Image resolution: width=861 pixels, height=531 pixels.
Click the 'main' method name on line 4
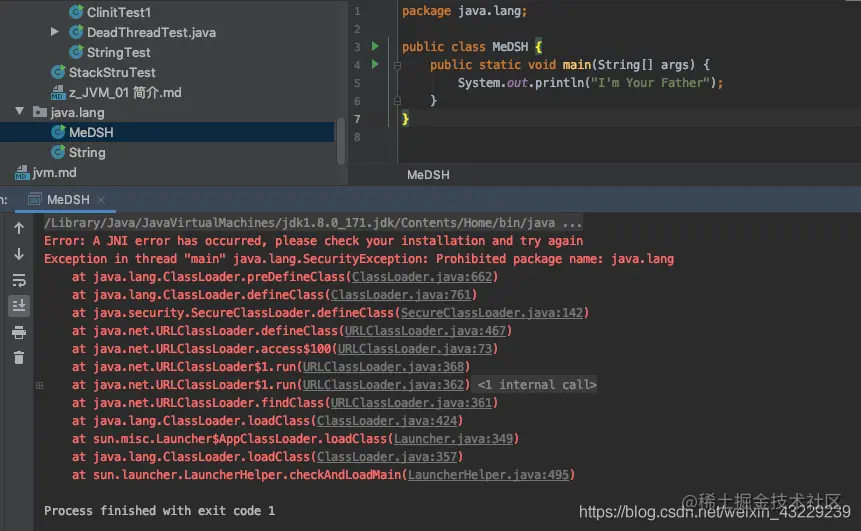pyautogui.click(x=577, y=65)
